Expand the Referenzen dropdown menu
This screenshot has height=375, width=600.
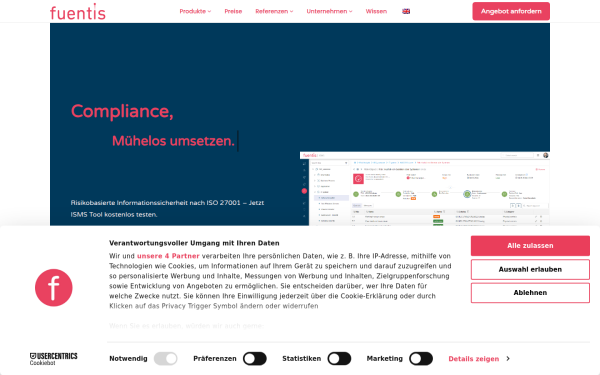point(274,11)
